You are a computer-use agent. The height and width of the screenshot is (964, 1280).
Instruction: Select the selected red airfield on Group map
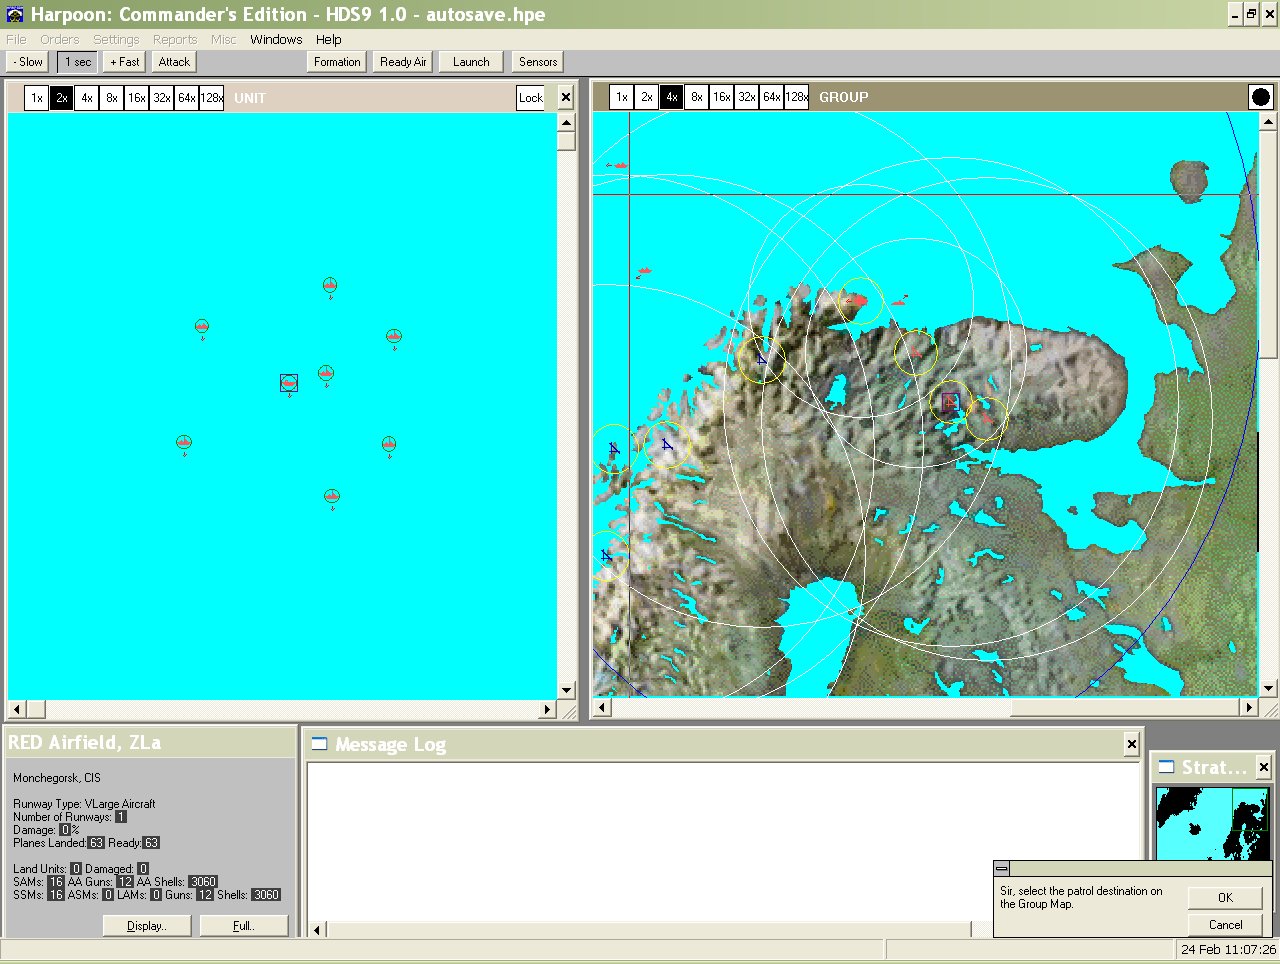pyautogui.click(x=950, y=402)
